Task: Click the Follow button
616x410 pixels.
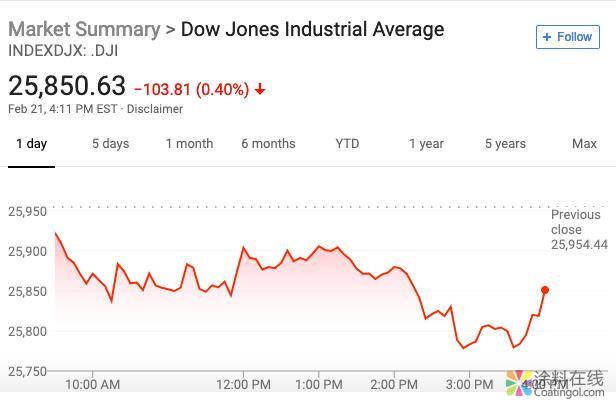Action: [567, 37]
